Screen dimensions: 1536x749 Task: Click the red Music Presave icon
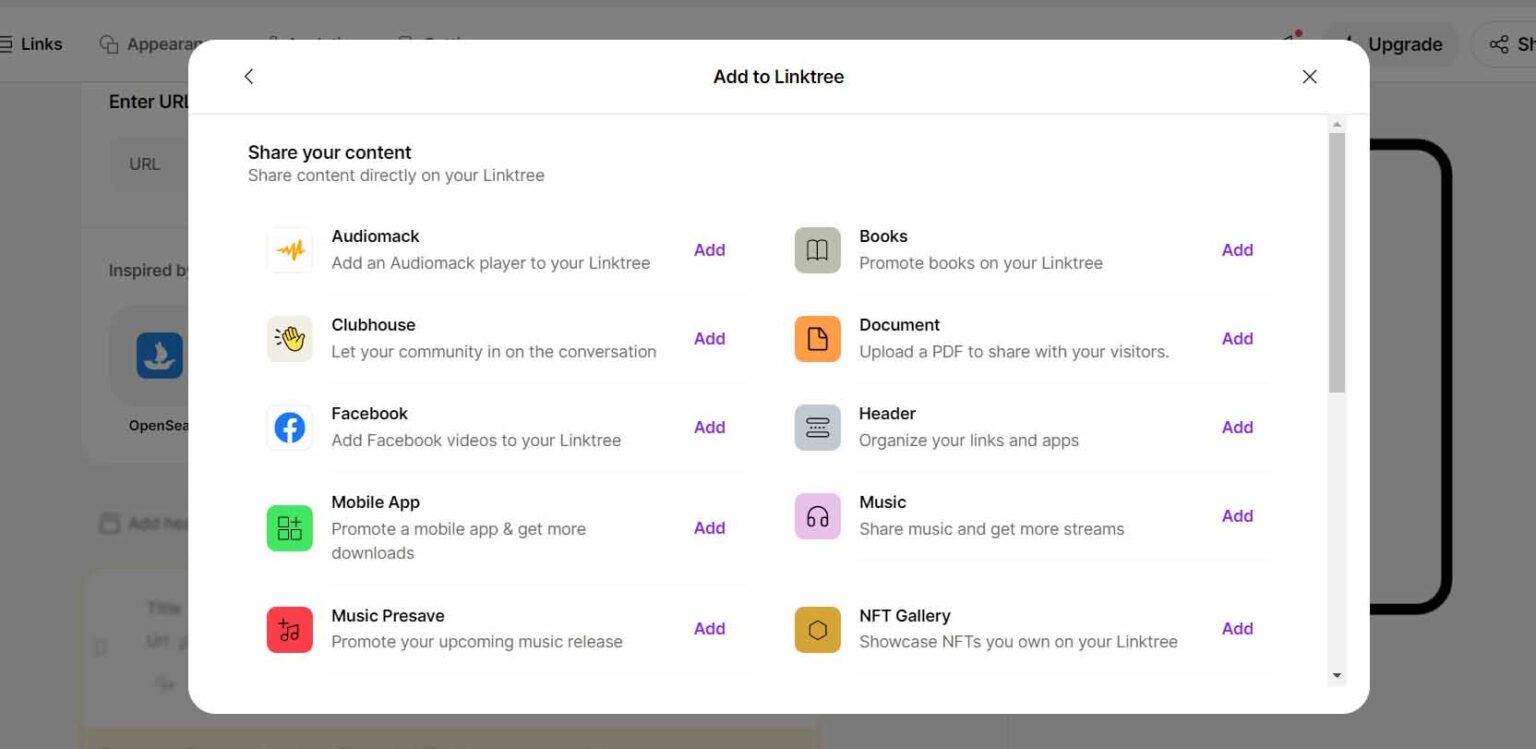click(290, 630)
